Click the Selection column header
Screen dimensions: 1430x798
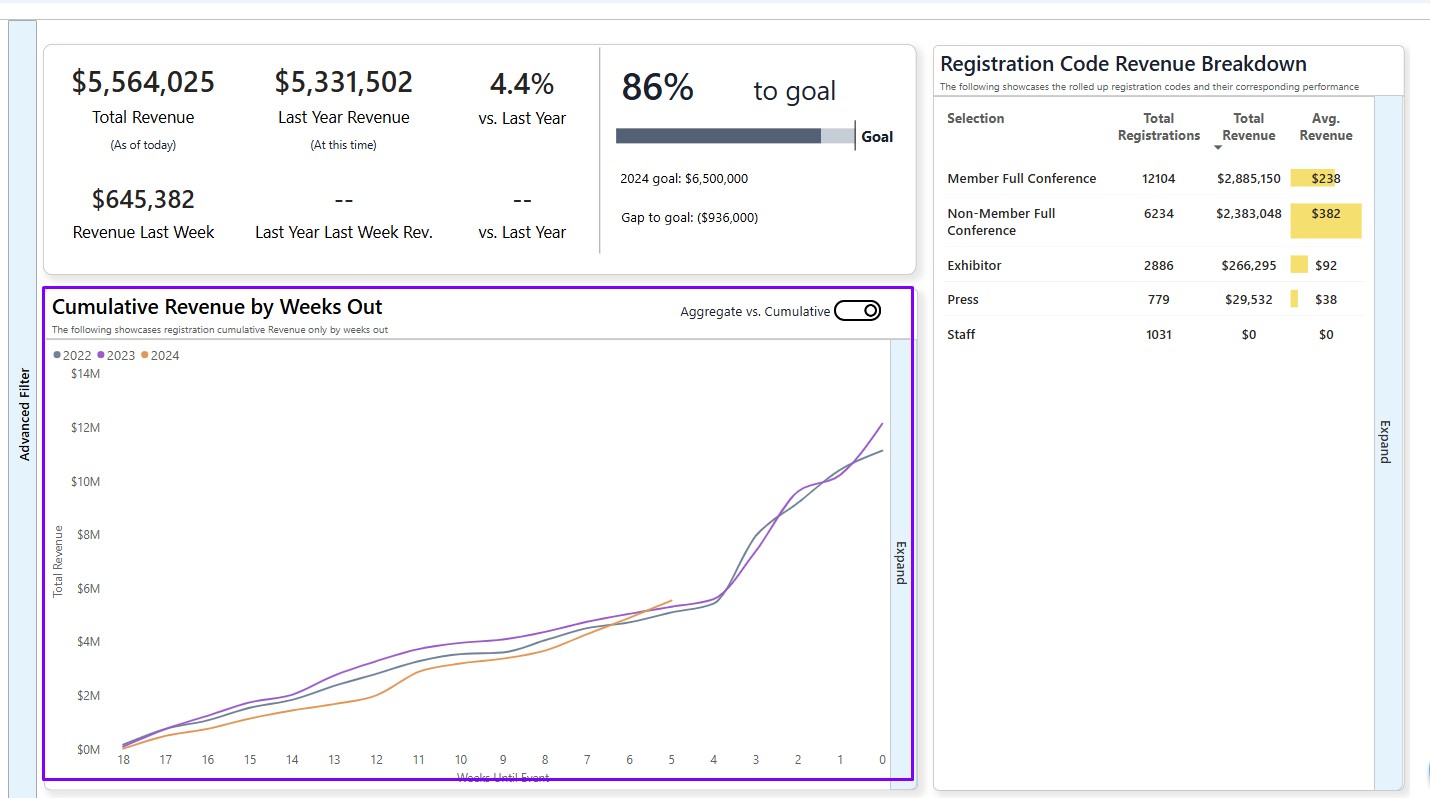click(975, 118)
